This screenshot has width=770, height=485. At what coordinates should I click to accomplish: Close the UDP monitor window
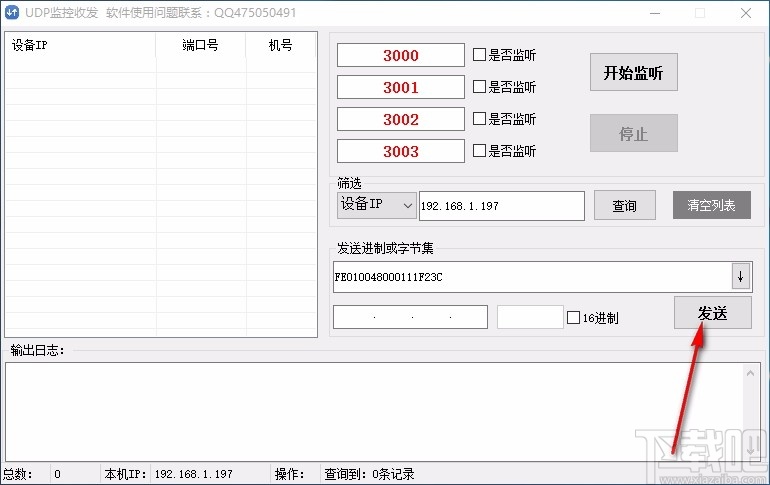coord(746,13)
